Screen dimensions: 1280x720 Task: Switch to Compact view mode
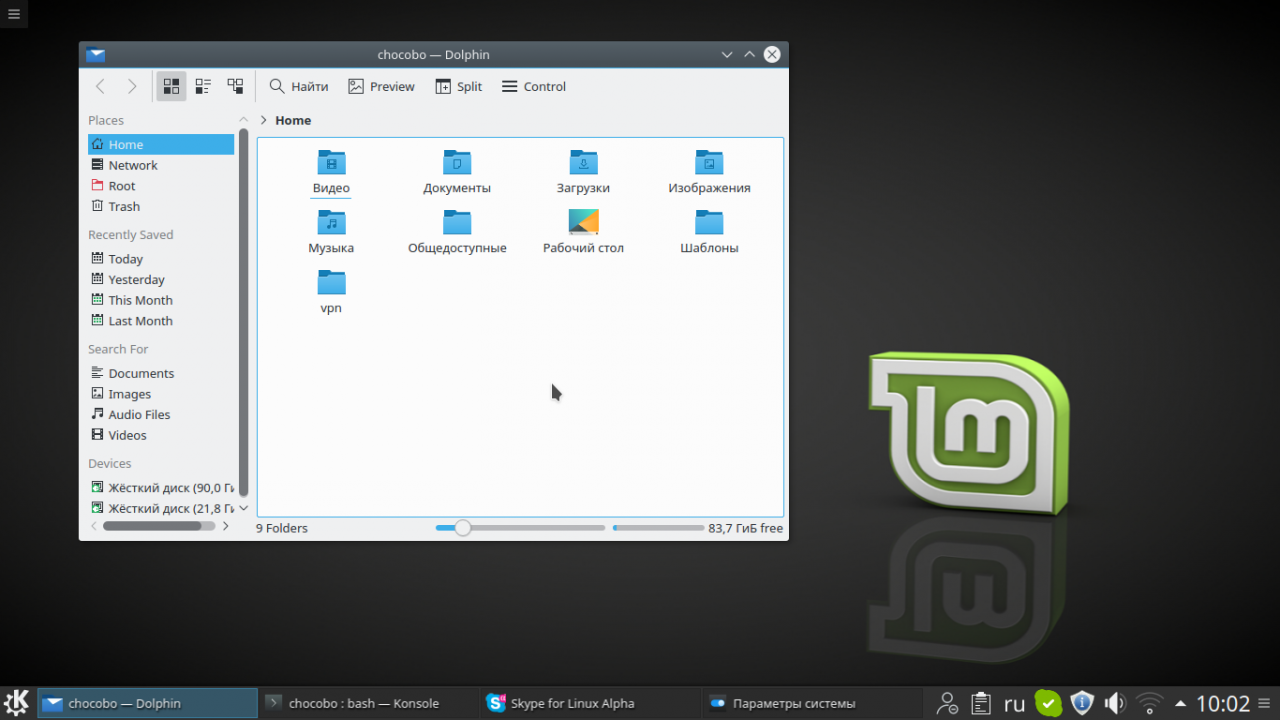tap(203, 87)
